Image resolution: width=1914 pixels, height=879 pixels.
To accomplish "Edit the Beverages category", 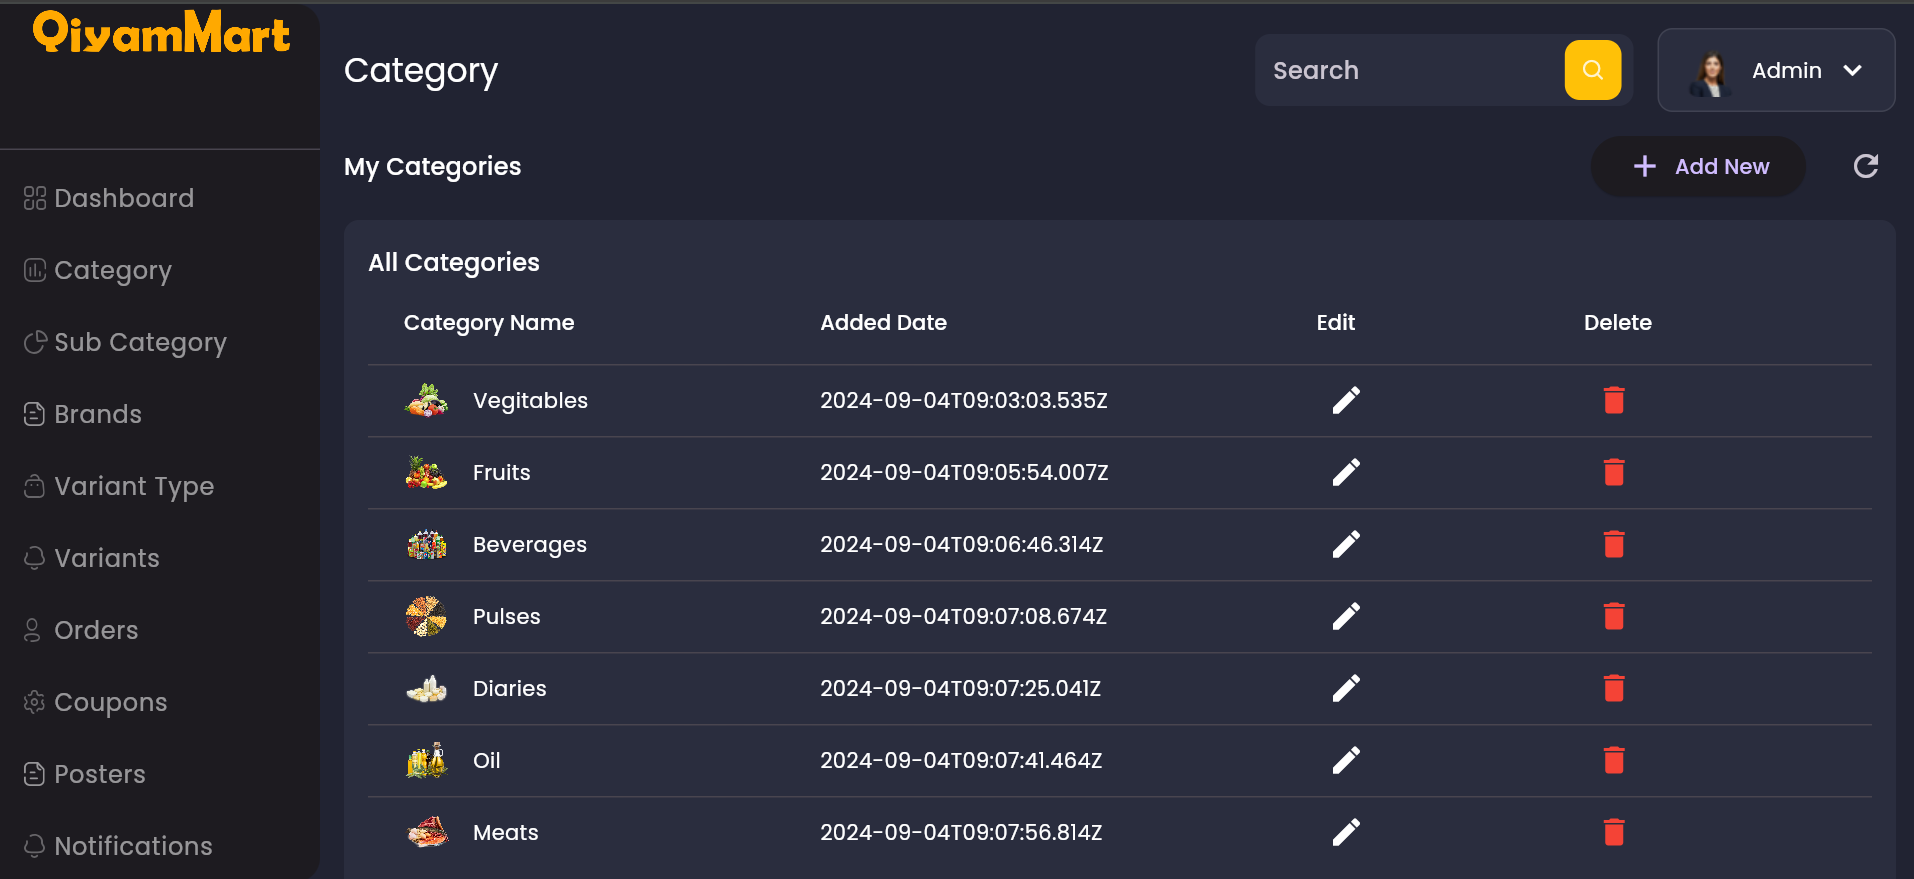I will [x=1346, y=544].
